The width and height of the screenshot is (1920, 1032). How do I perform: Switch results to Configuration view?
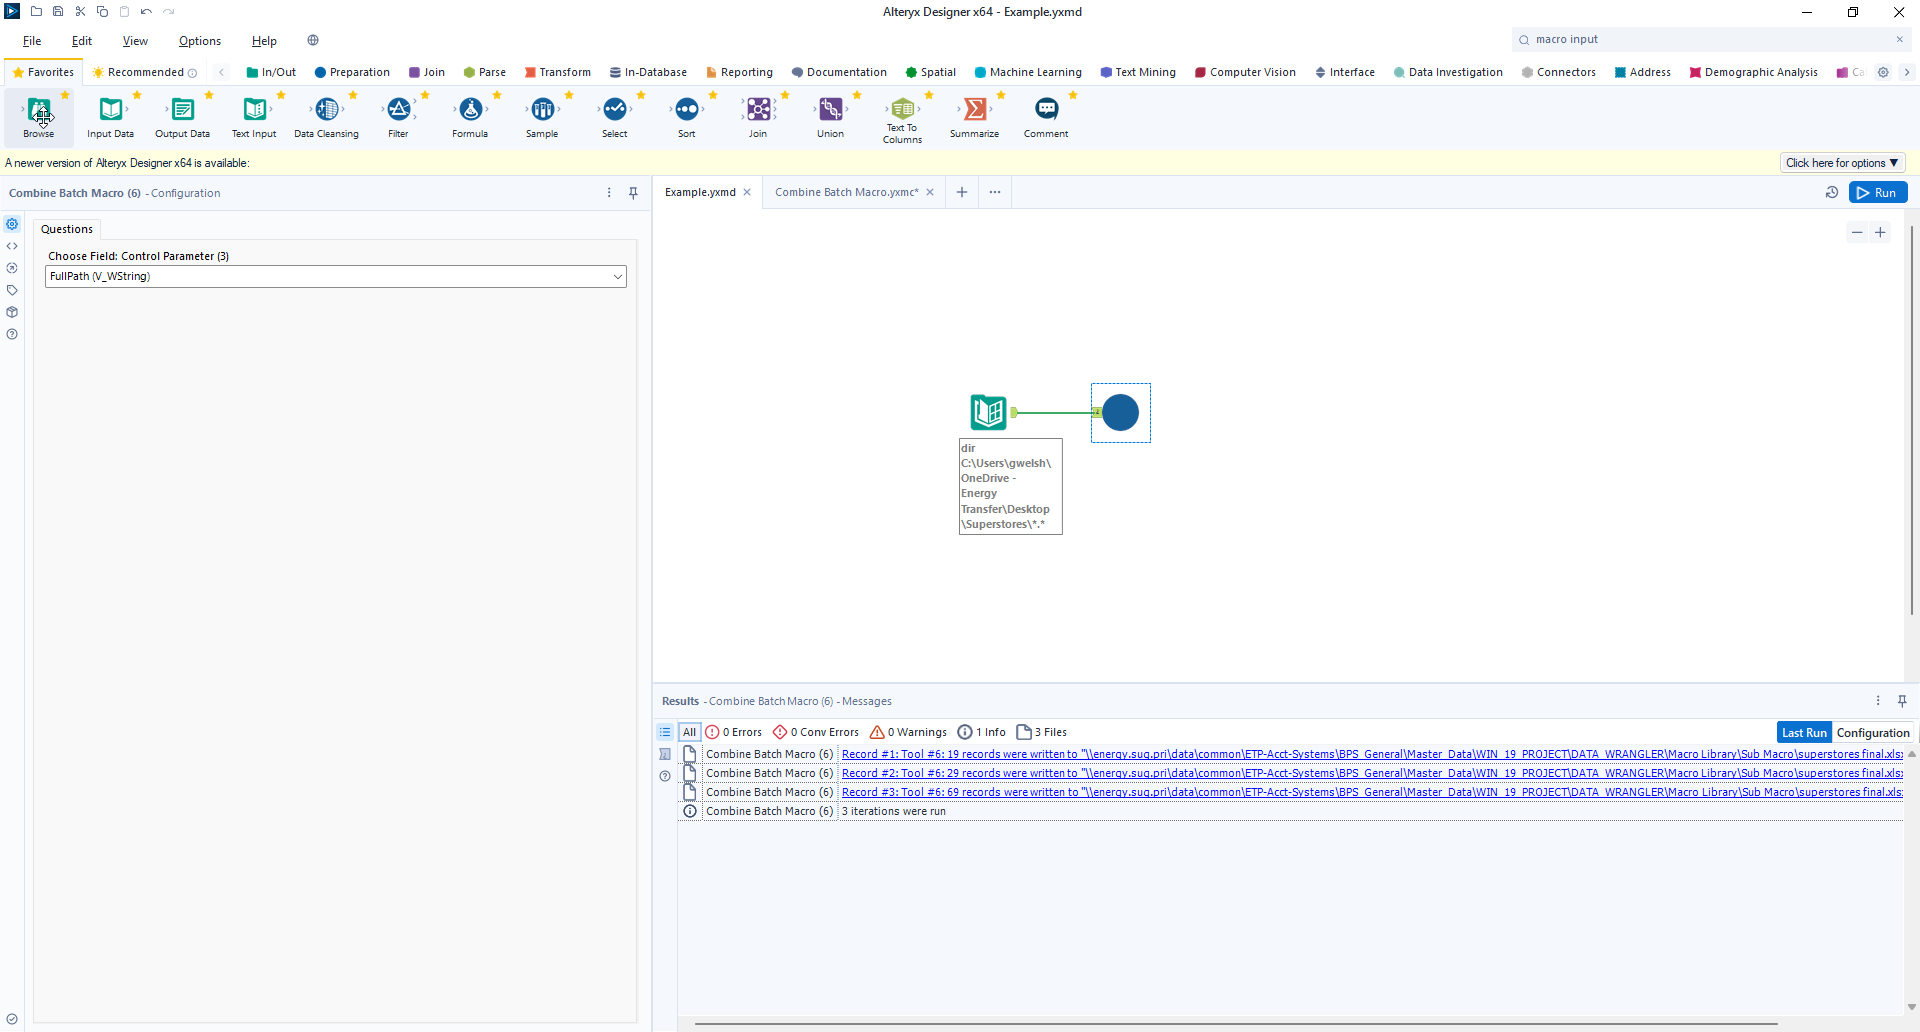1872,733
